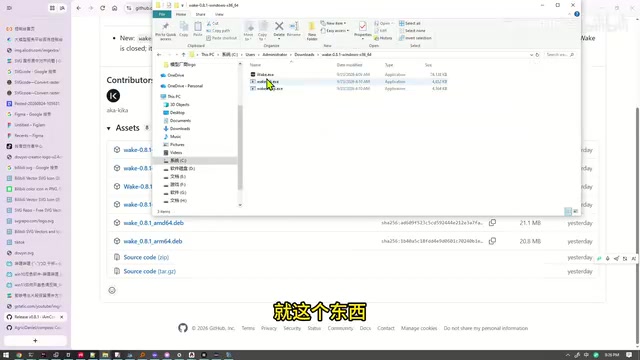Copy sha256 of wake_0.8.1_amd64.deb
640x360 pixels.
pos(493,223)
